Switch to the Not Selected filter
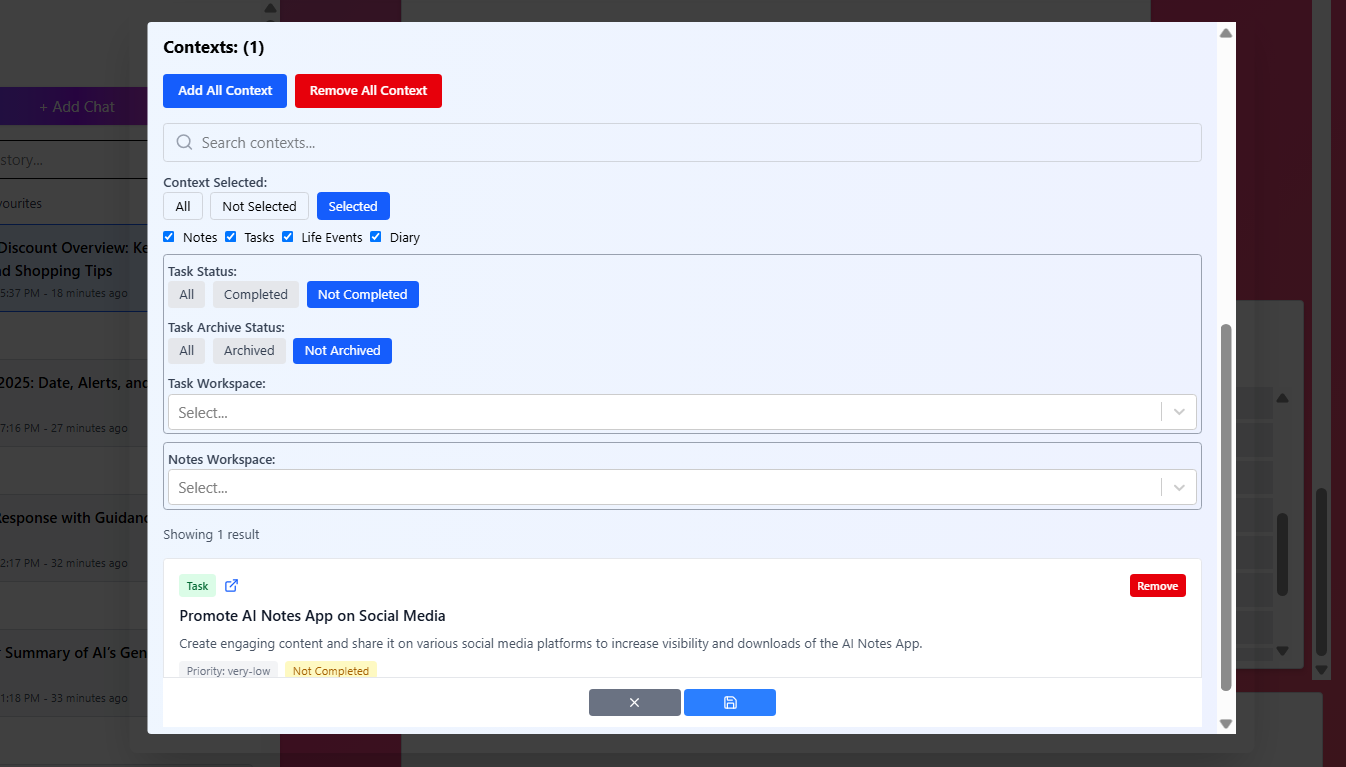The width and height of the screenshot is (1346, 767). click(258, 206)
